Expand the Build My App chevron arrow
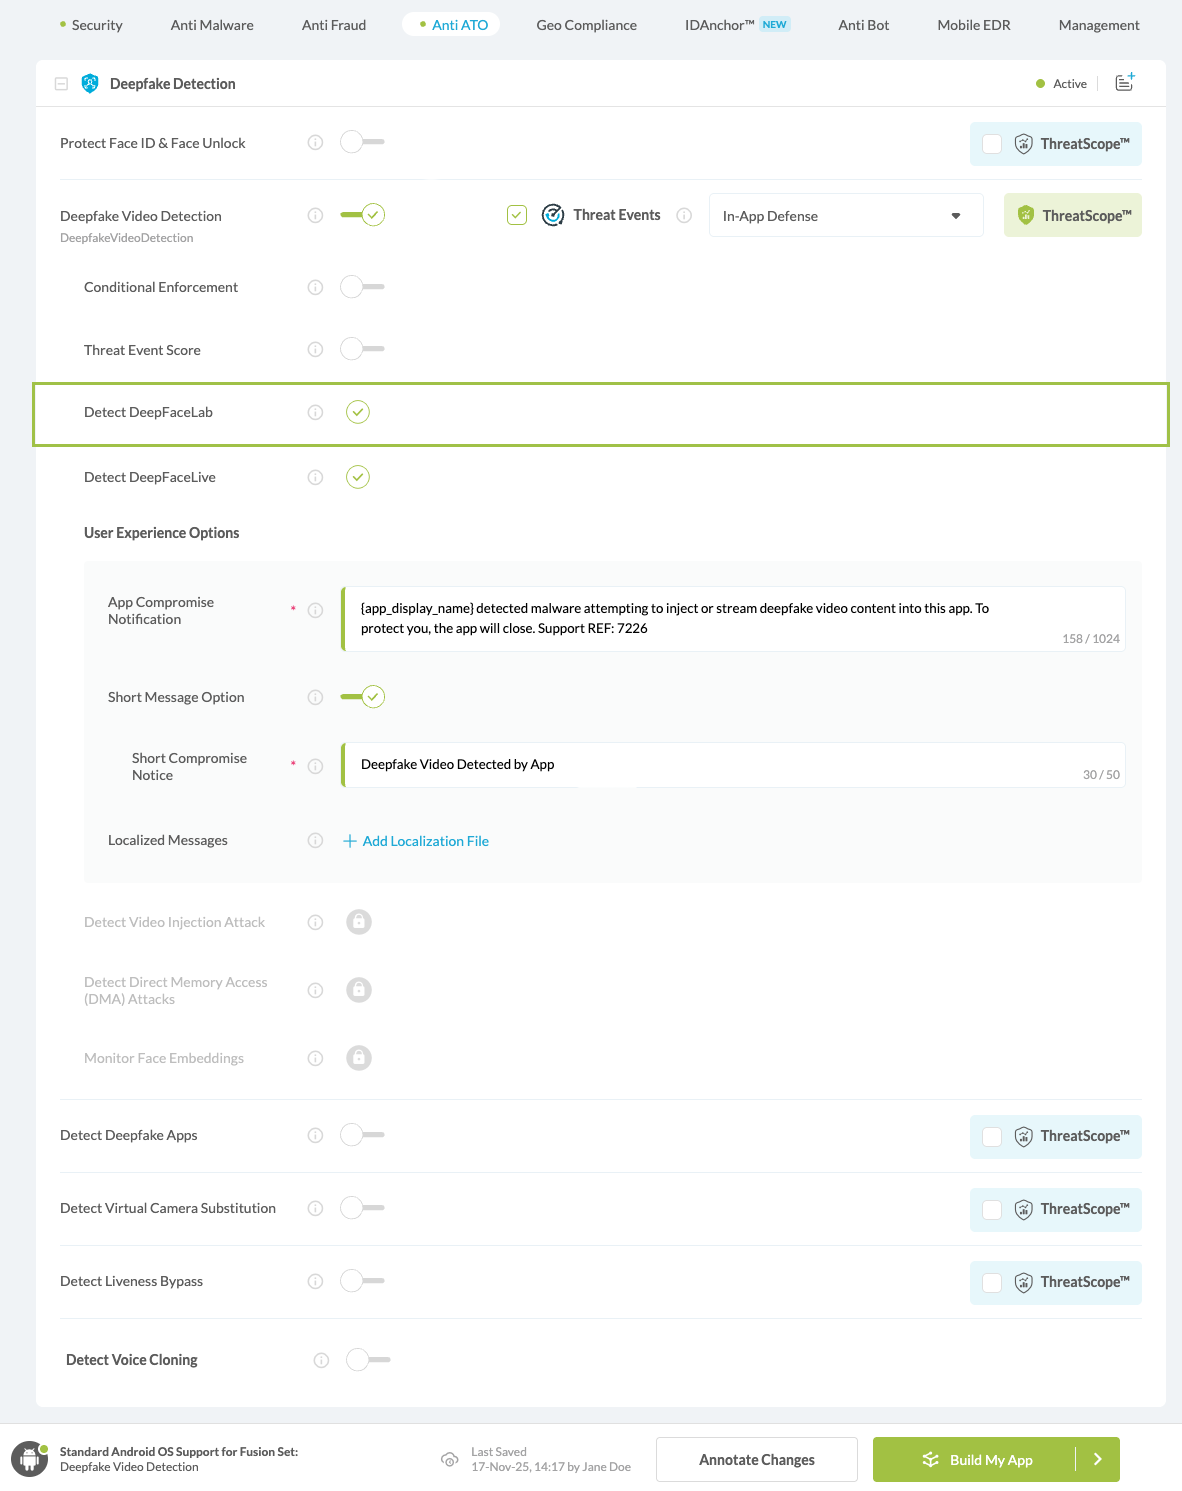Viewport: 1182px width, 1491px height. [x=1096, y=1459]
